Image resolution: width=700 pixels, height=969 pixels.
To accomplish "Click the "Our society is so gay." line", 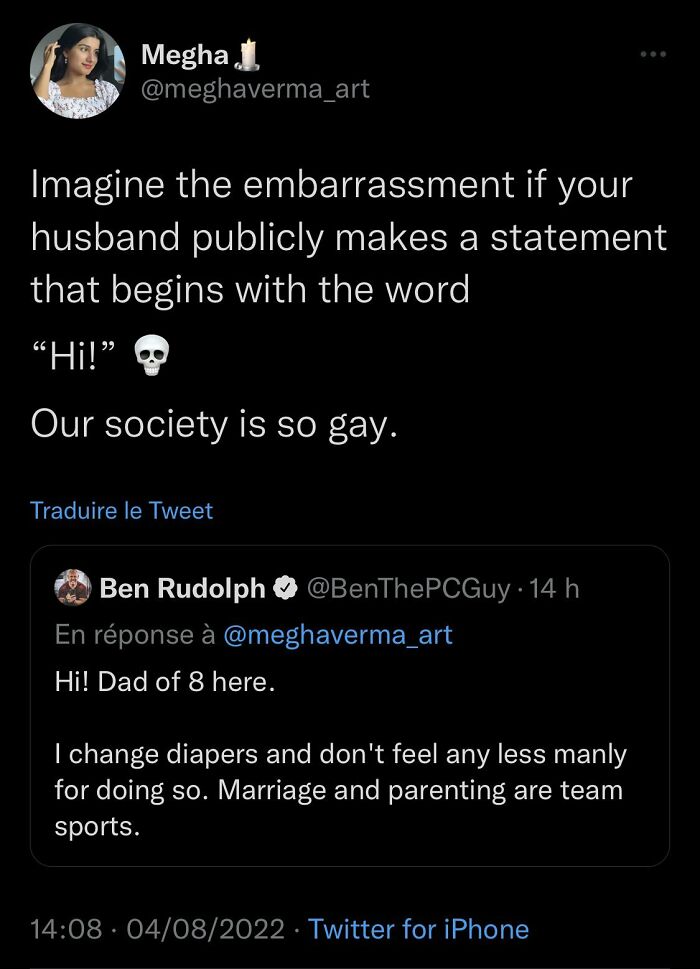I will point(215,425).
